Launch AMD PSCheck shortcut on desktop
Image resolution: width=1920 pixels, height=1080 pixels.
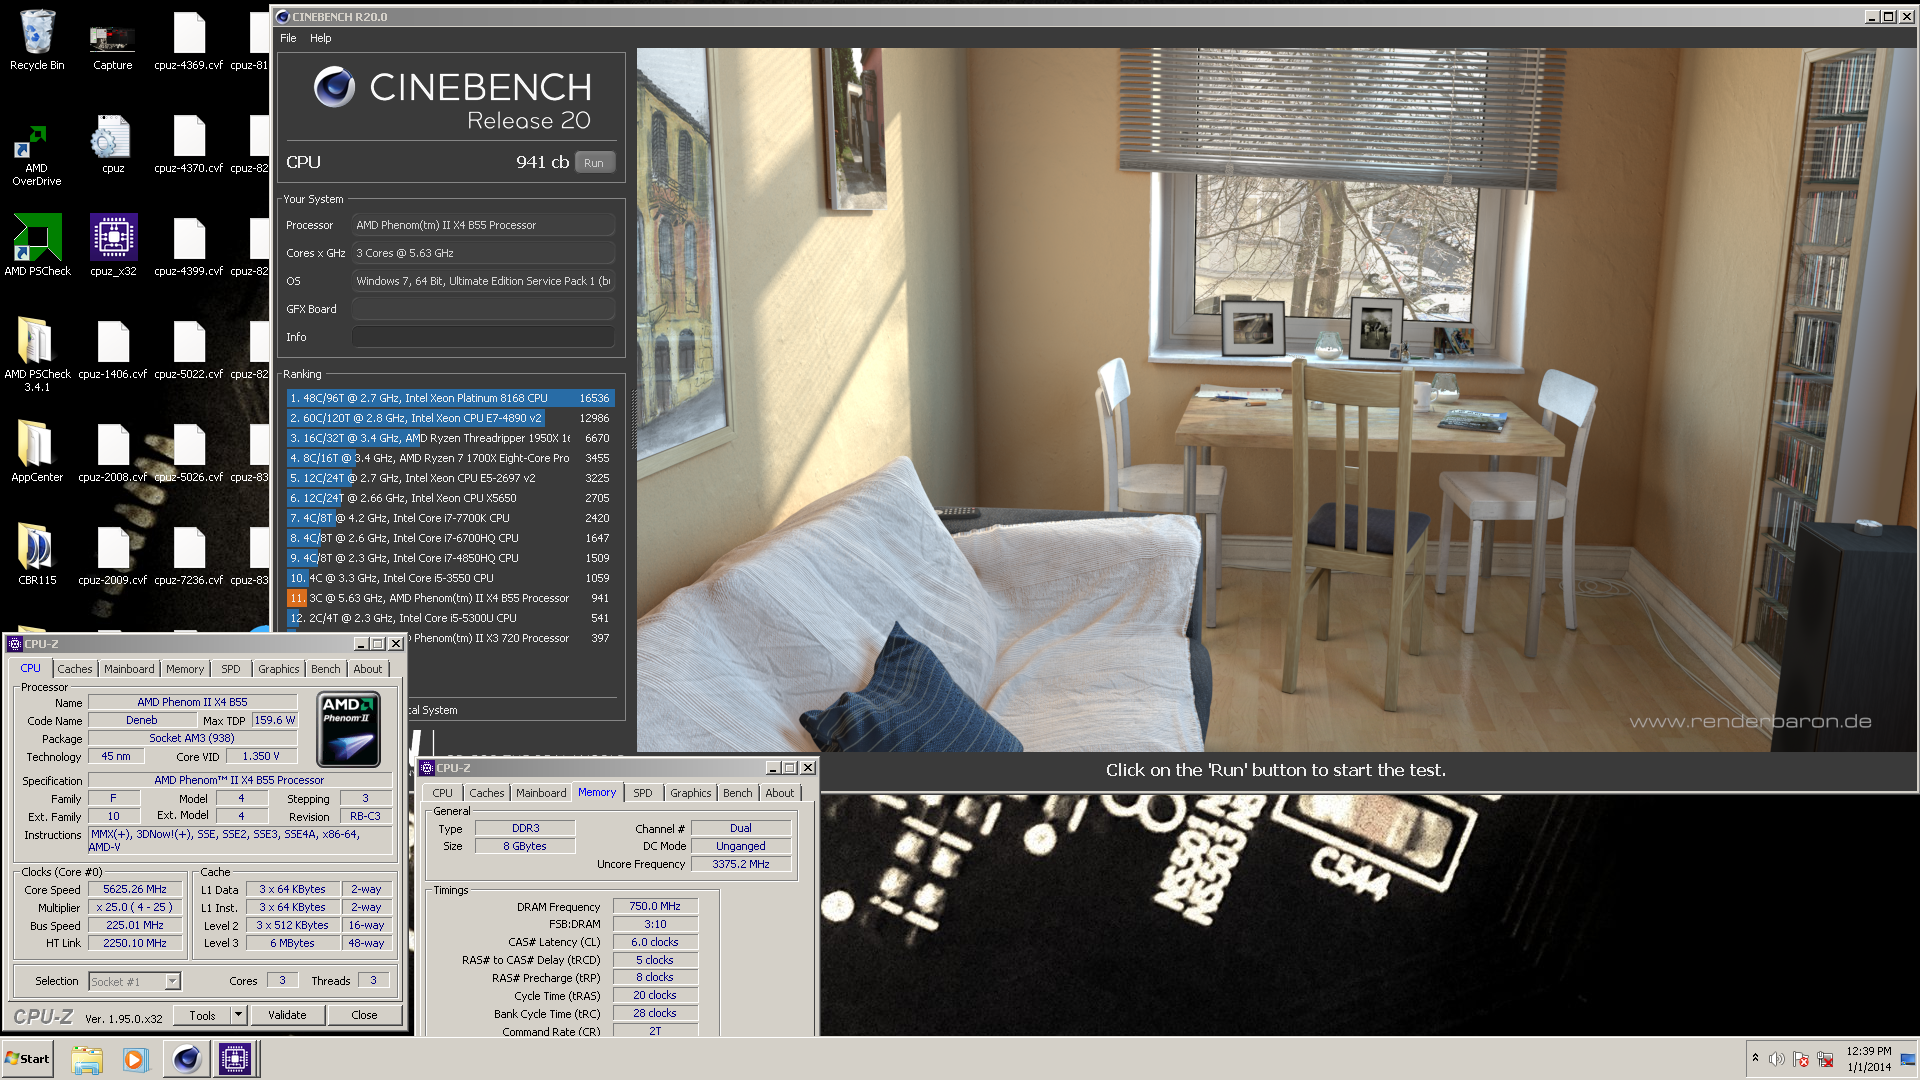(37, 245)
